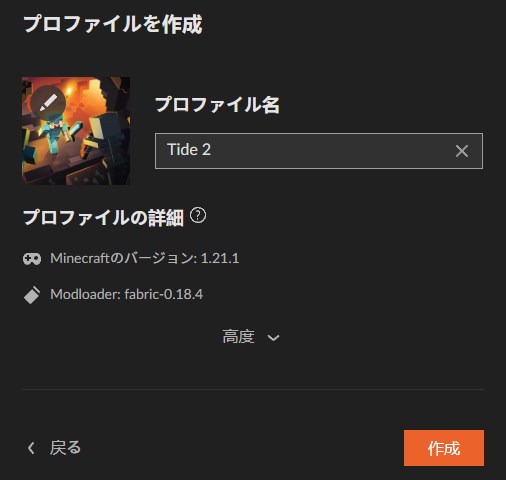Click the Modloader tag icon
The width and height of the screenshot is (506, 480).
[32, 295]
